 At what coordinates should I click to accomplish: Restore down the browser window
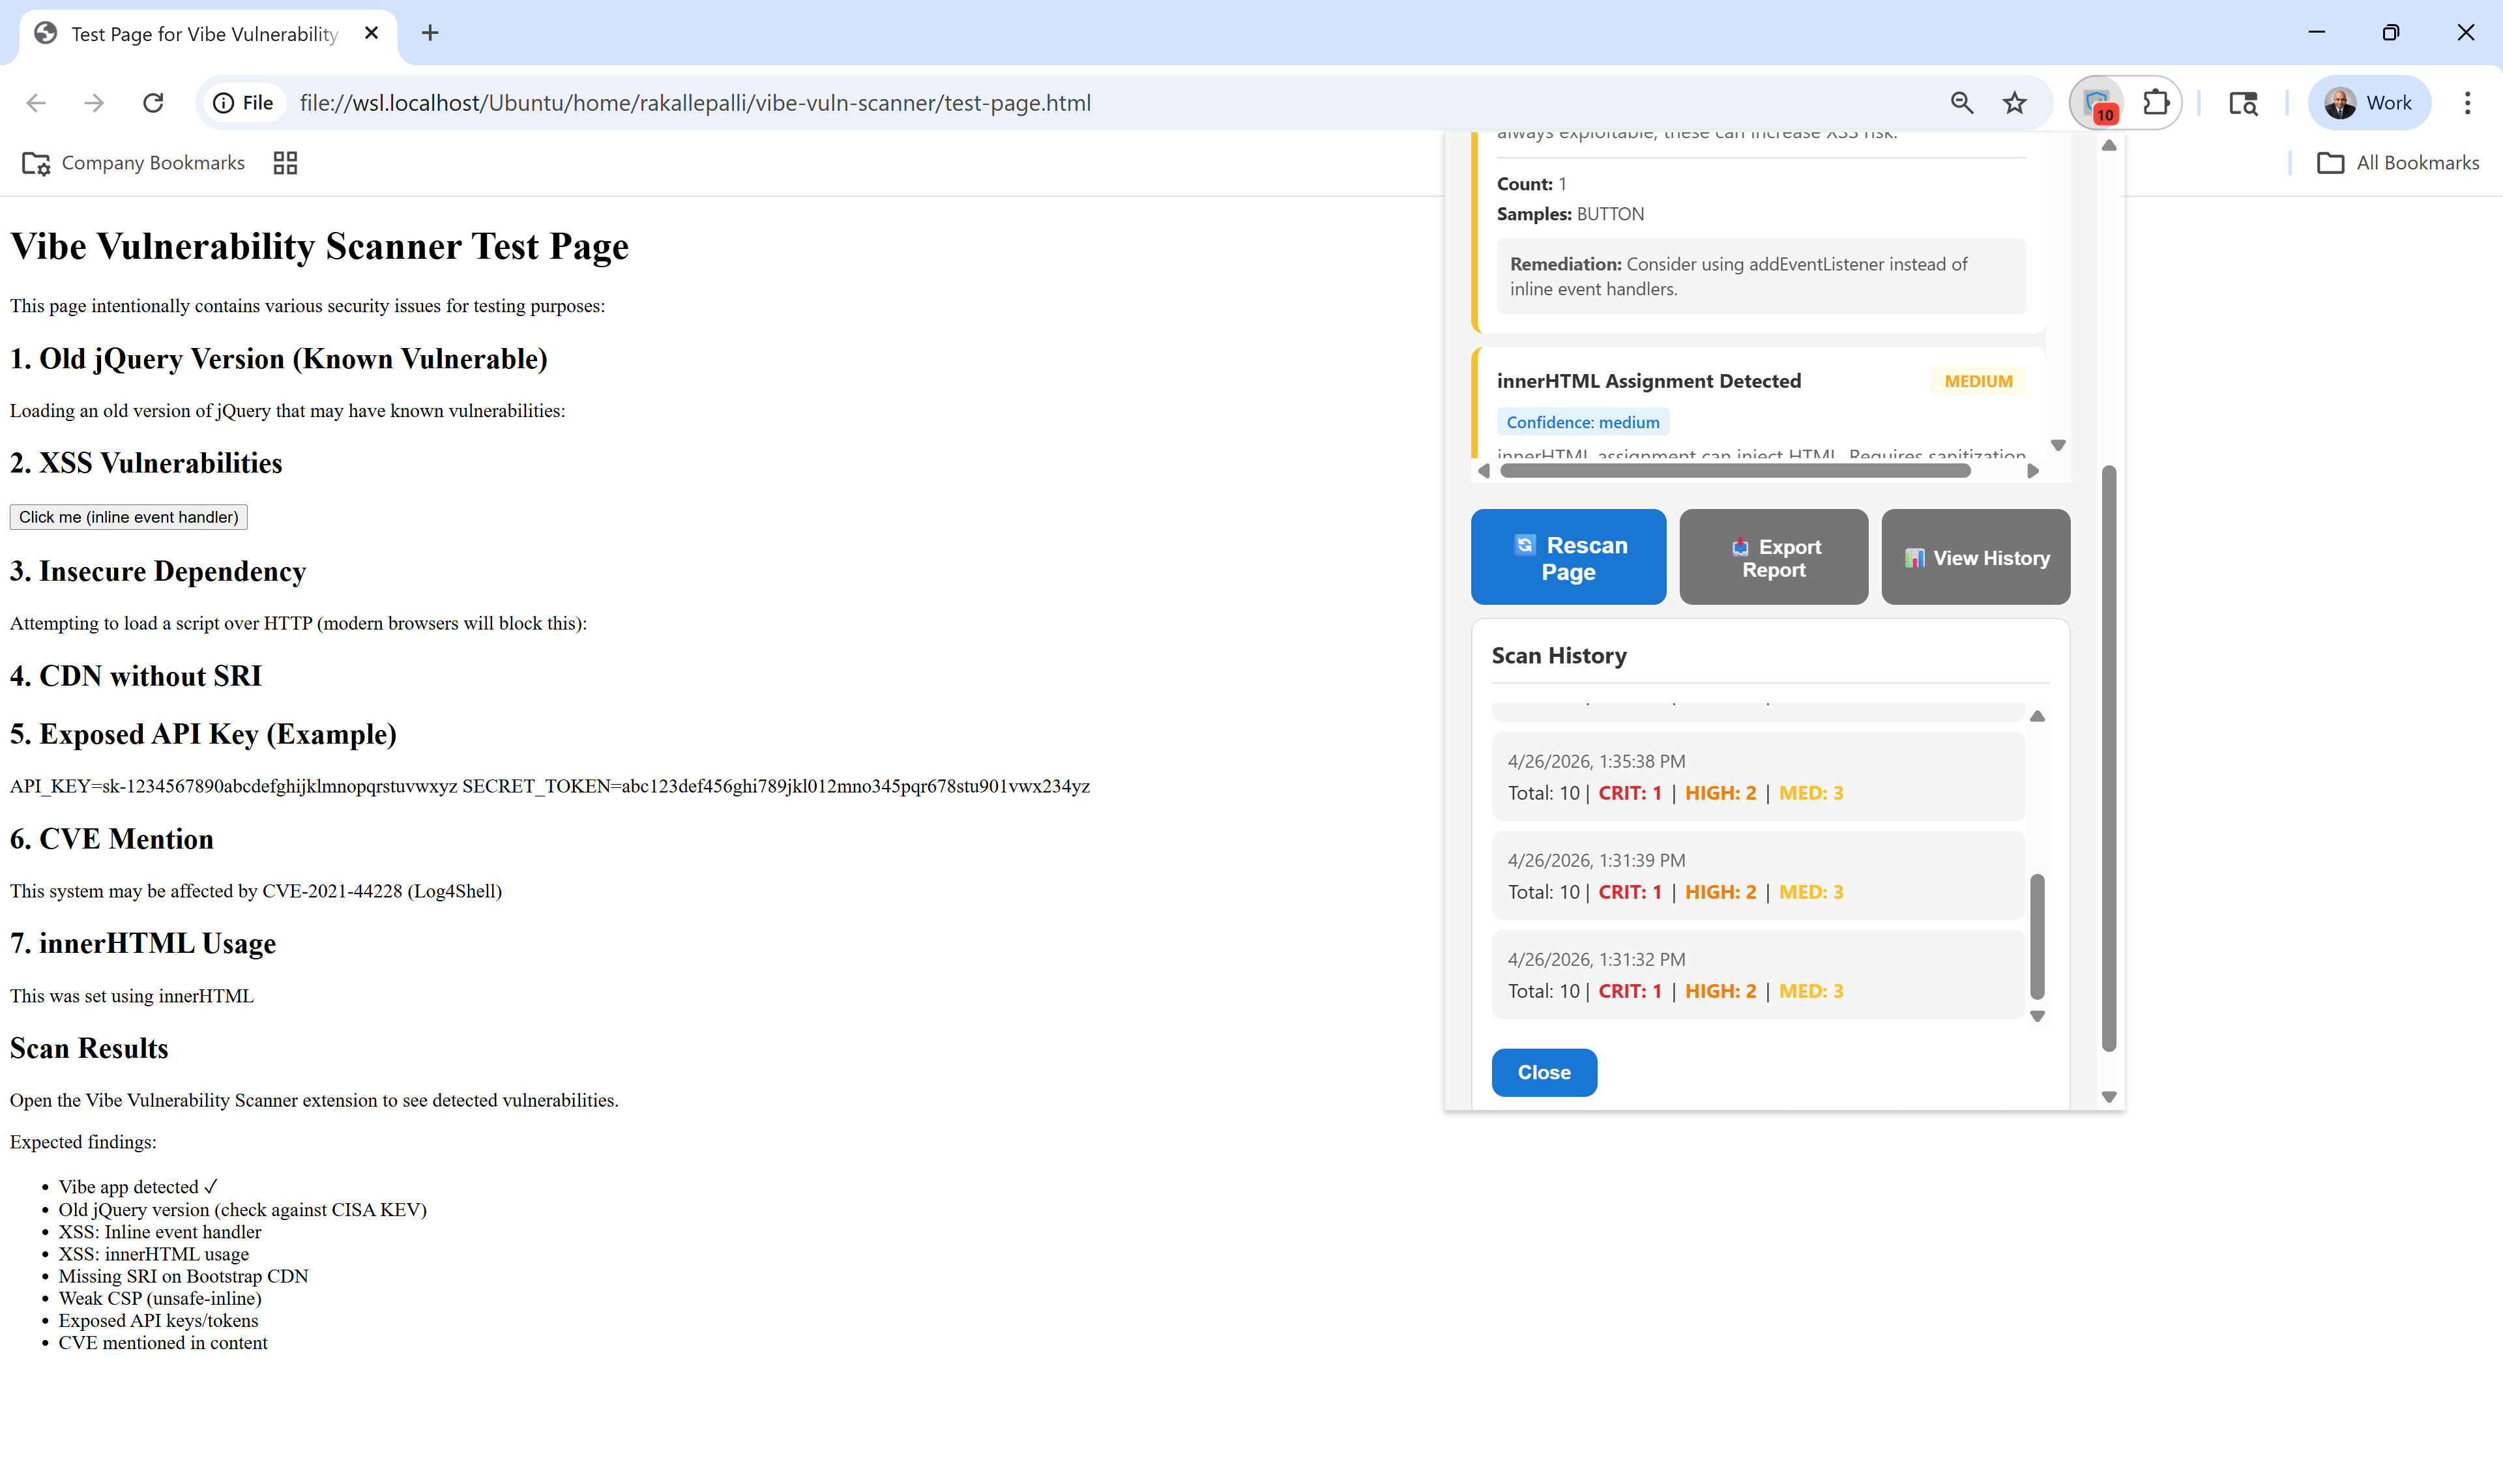[2390, 33]
